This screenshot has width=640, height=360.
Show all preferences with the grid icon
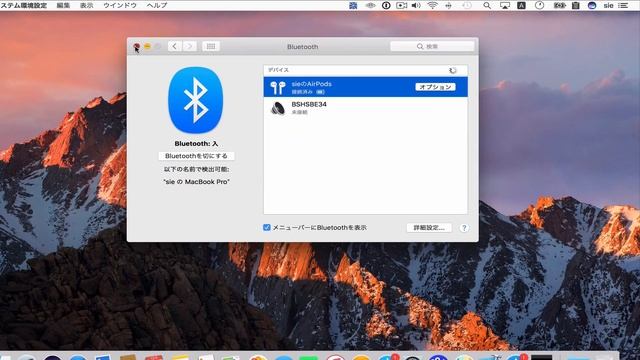tap(211, 47)
